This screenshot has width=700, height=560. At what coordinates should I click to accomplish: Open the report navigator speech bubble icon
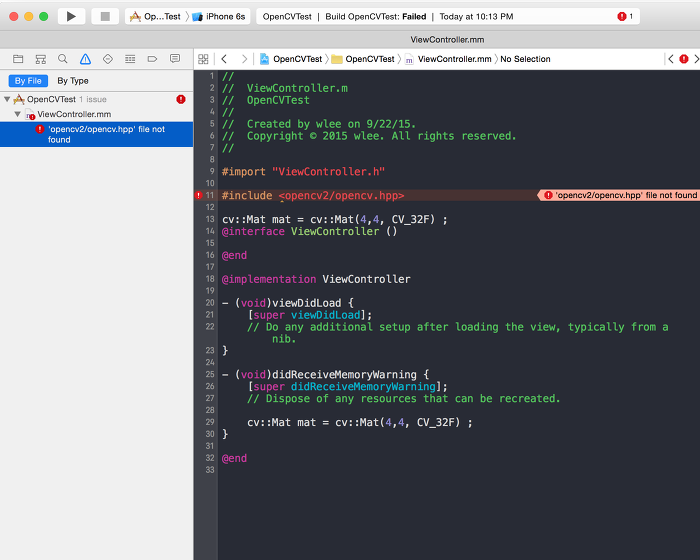pos(175,59)
